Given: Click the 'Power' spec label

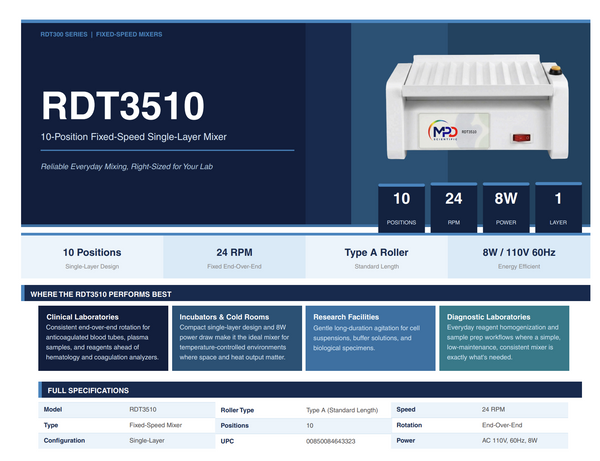Looking at the screenshot, I should (x=406, y=440).
